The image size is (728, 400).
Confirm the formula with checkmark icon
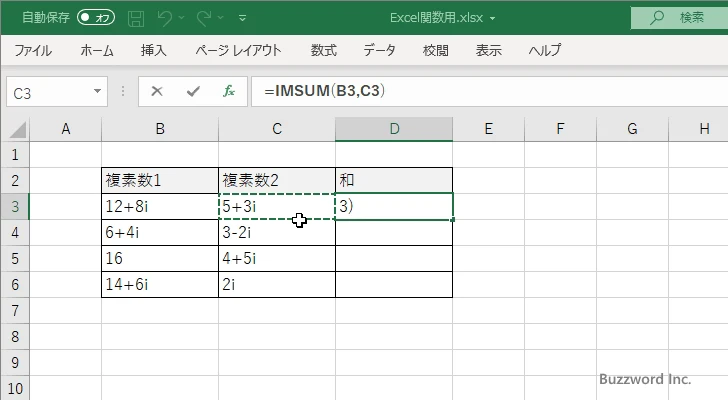193,91
